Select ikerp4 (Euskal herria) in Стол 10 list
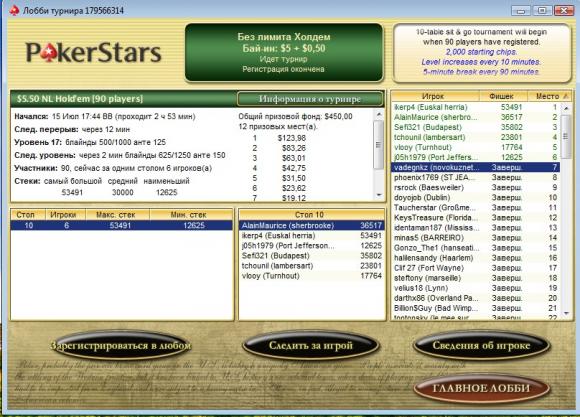 click(312, 236)
